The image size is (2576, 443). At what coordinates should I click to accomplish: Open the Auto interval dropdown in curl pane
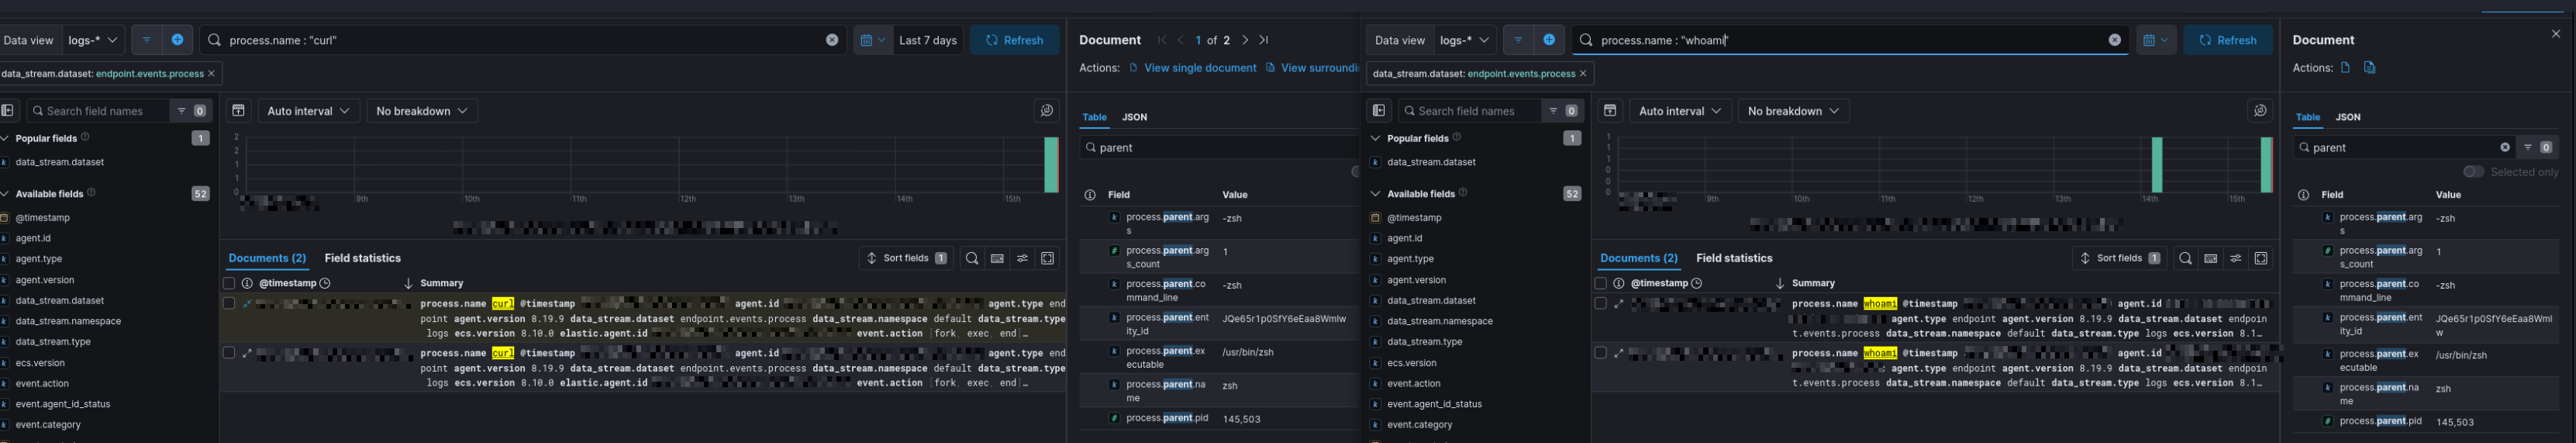[x=308, y=111]
